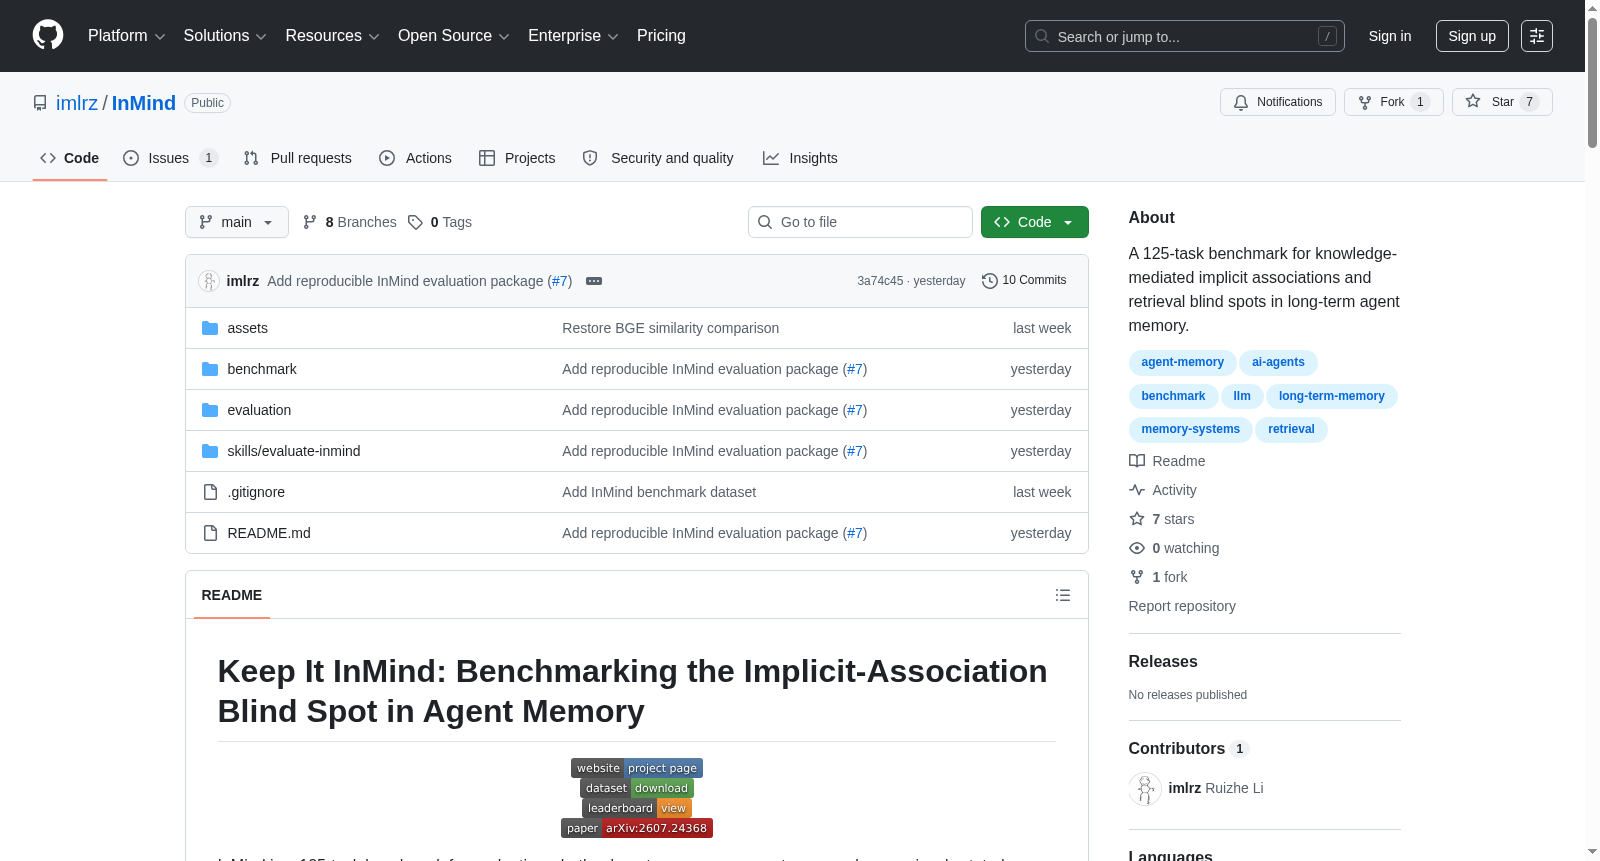Click the paper arXiv:2607.24368 badge
The image size is (1600, 861).
[x=637, y=828]
